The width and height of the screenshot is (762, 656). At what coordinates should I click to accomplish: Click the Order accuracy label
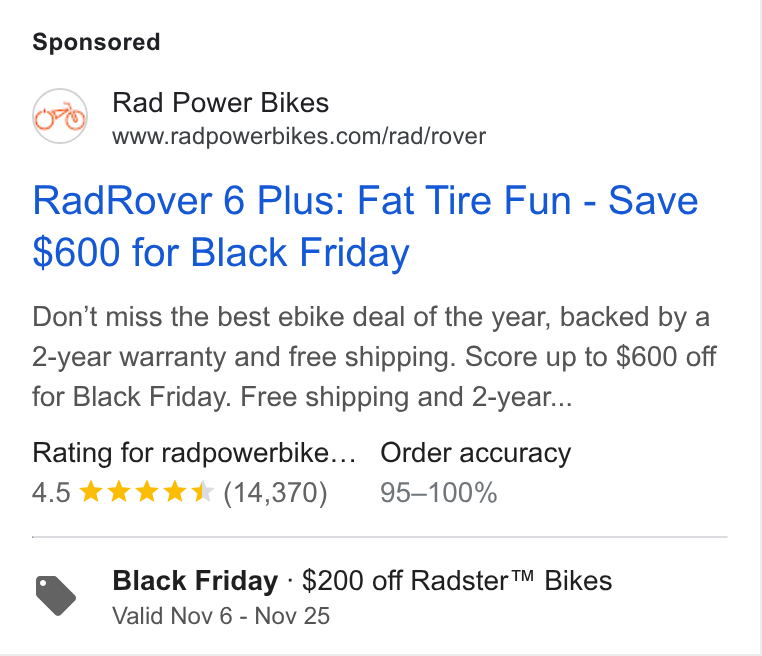pos(475,453)
